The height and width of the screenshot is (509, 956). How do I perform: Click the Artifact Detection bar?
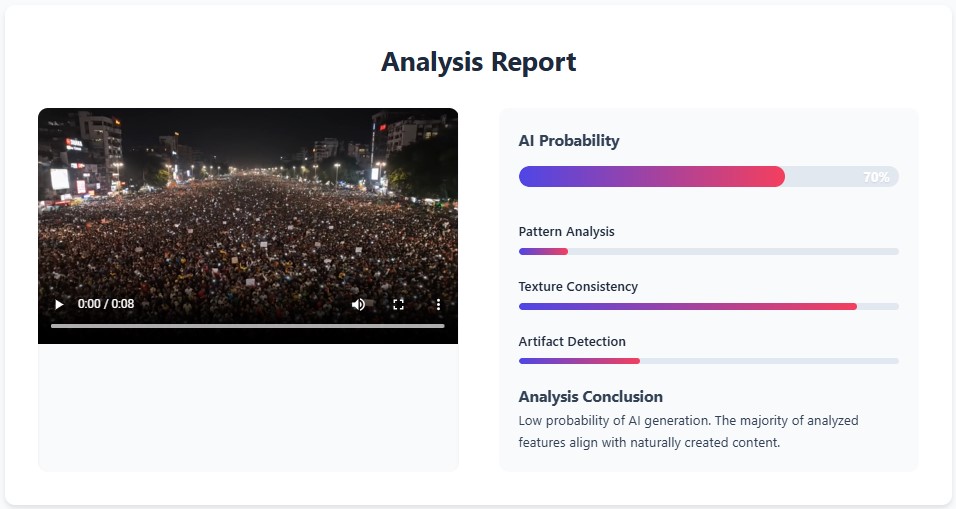pos(708,361)
